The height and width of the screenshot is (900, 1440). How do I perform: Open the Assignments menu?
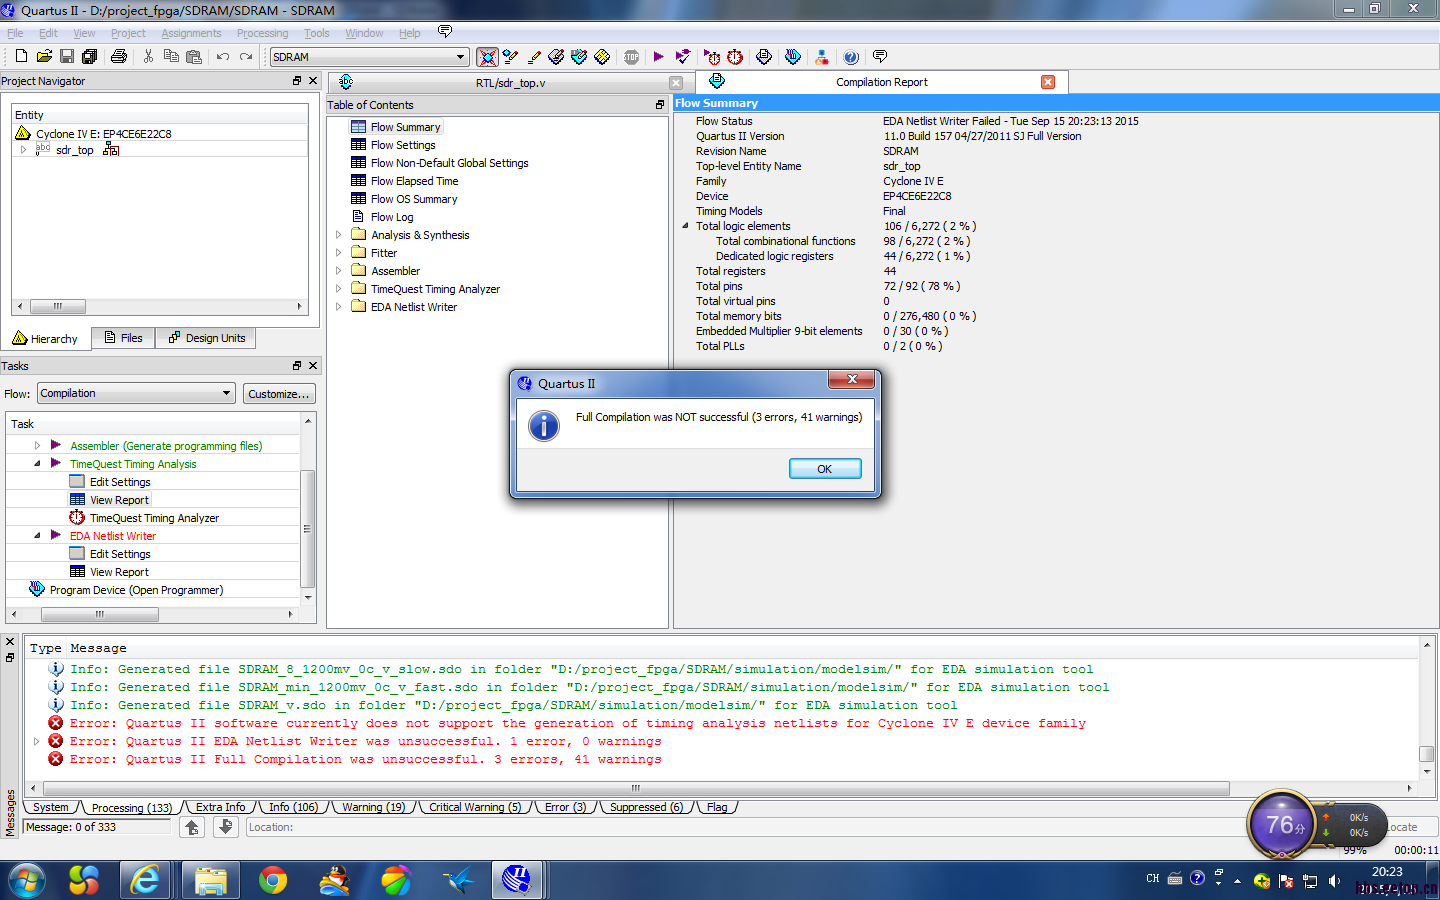pyautogui.click(x=191, y=33)
